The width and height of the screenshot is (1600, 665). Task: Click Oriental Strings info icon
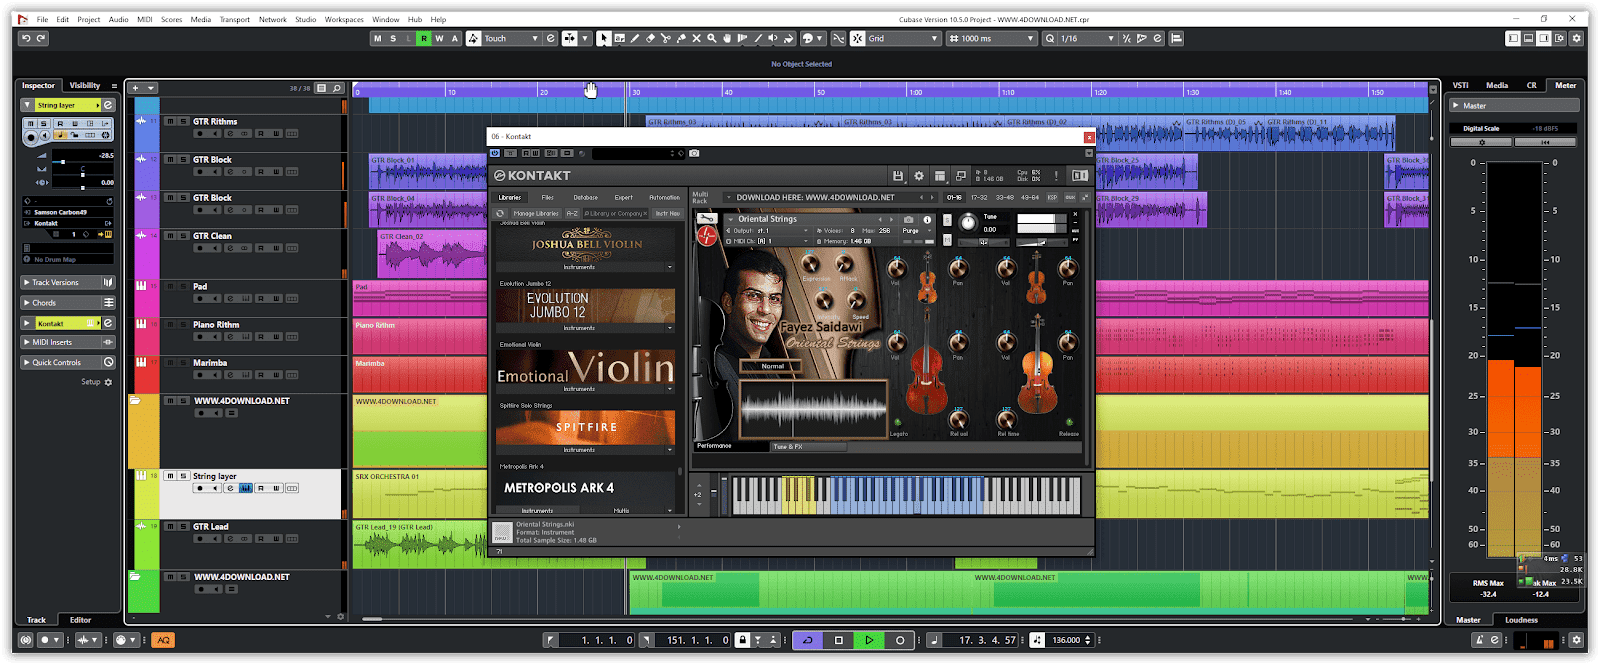click(x=927, y=219)
